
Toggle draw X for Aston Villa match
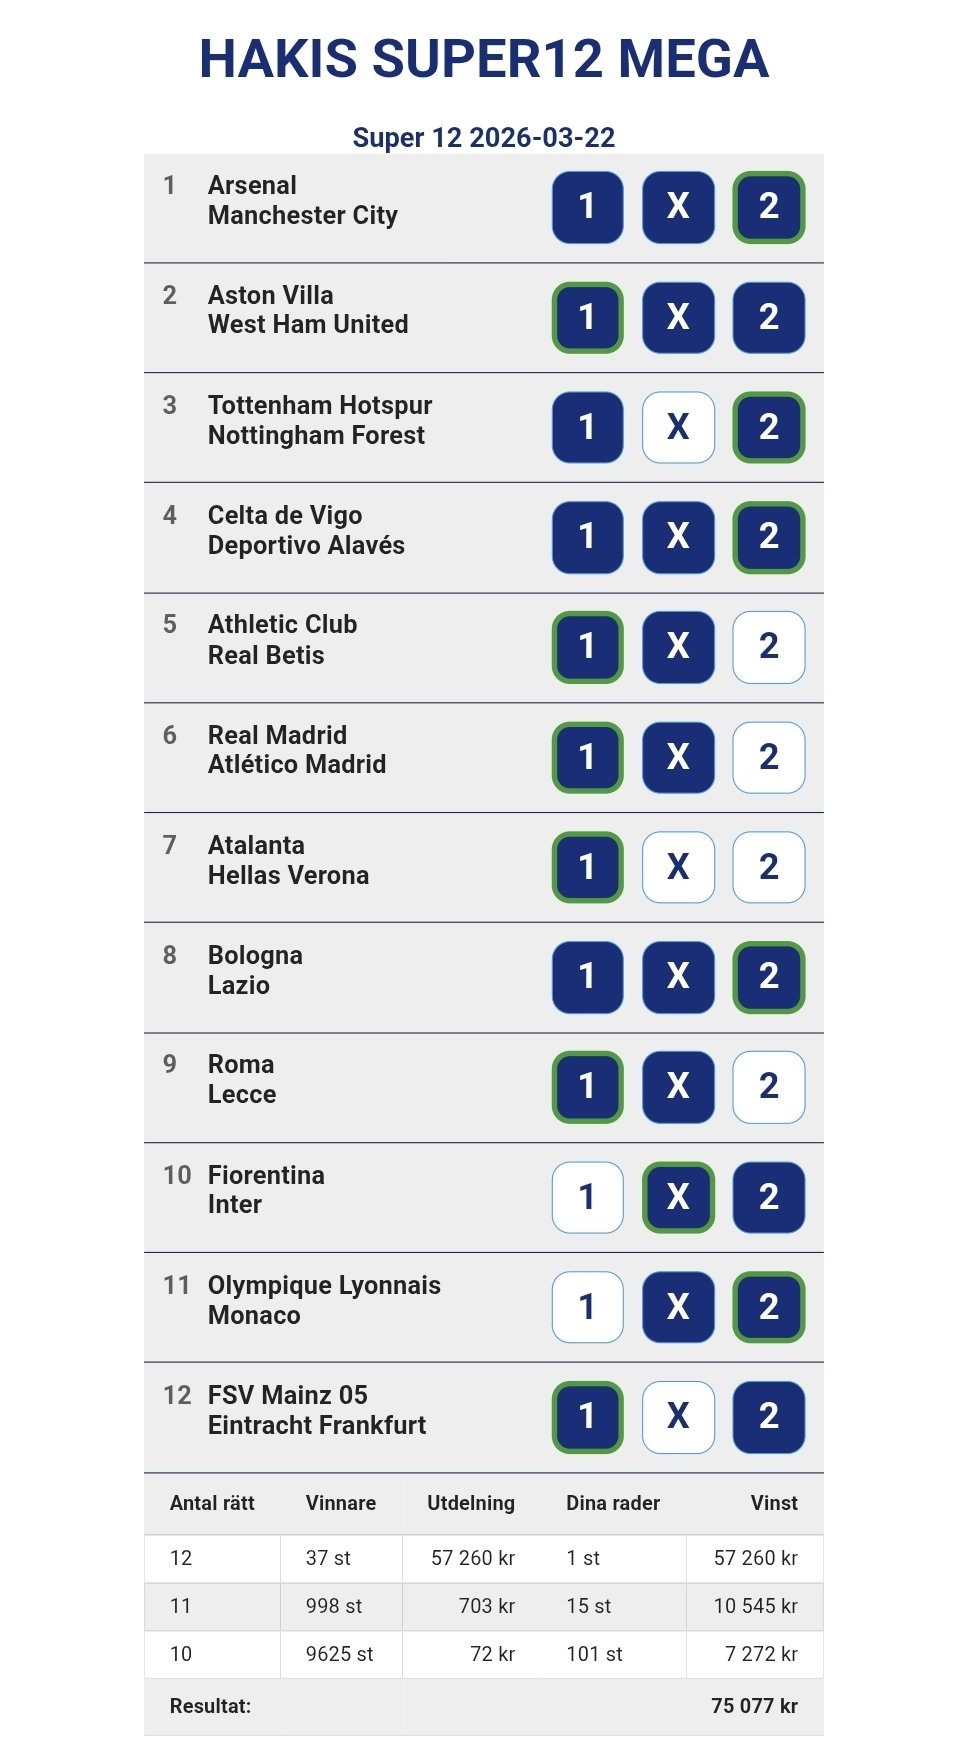pos(678,317)
